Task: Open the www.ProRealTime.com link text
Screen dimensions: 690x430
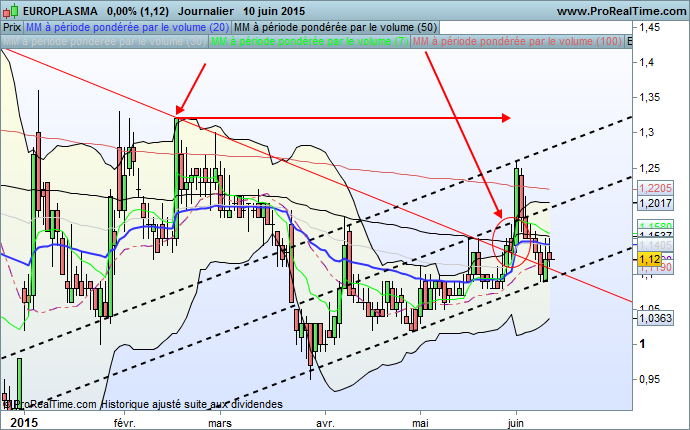Action: coord(621,11)
